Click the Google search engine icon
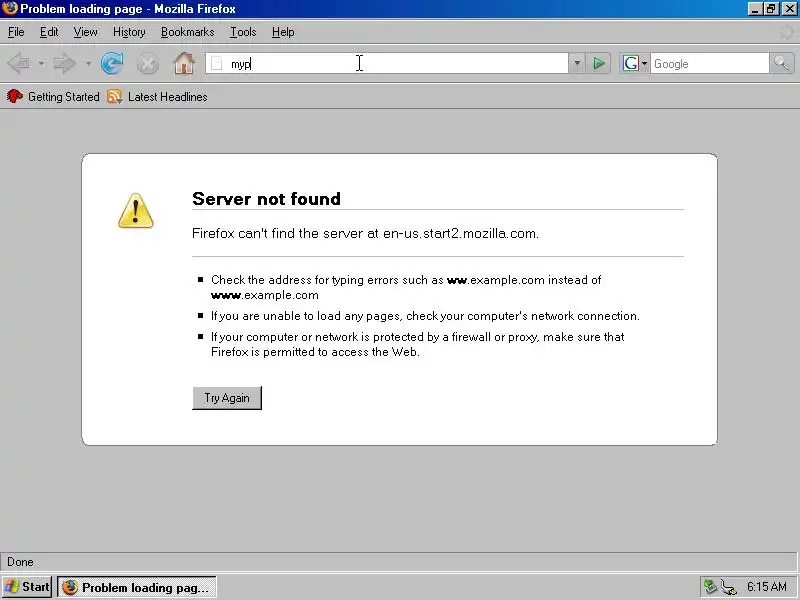The height and width of the screenshot is (600, 800). pos(631,64)
